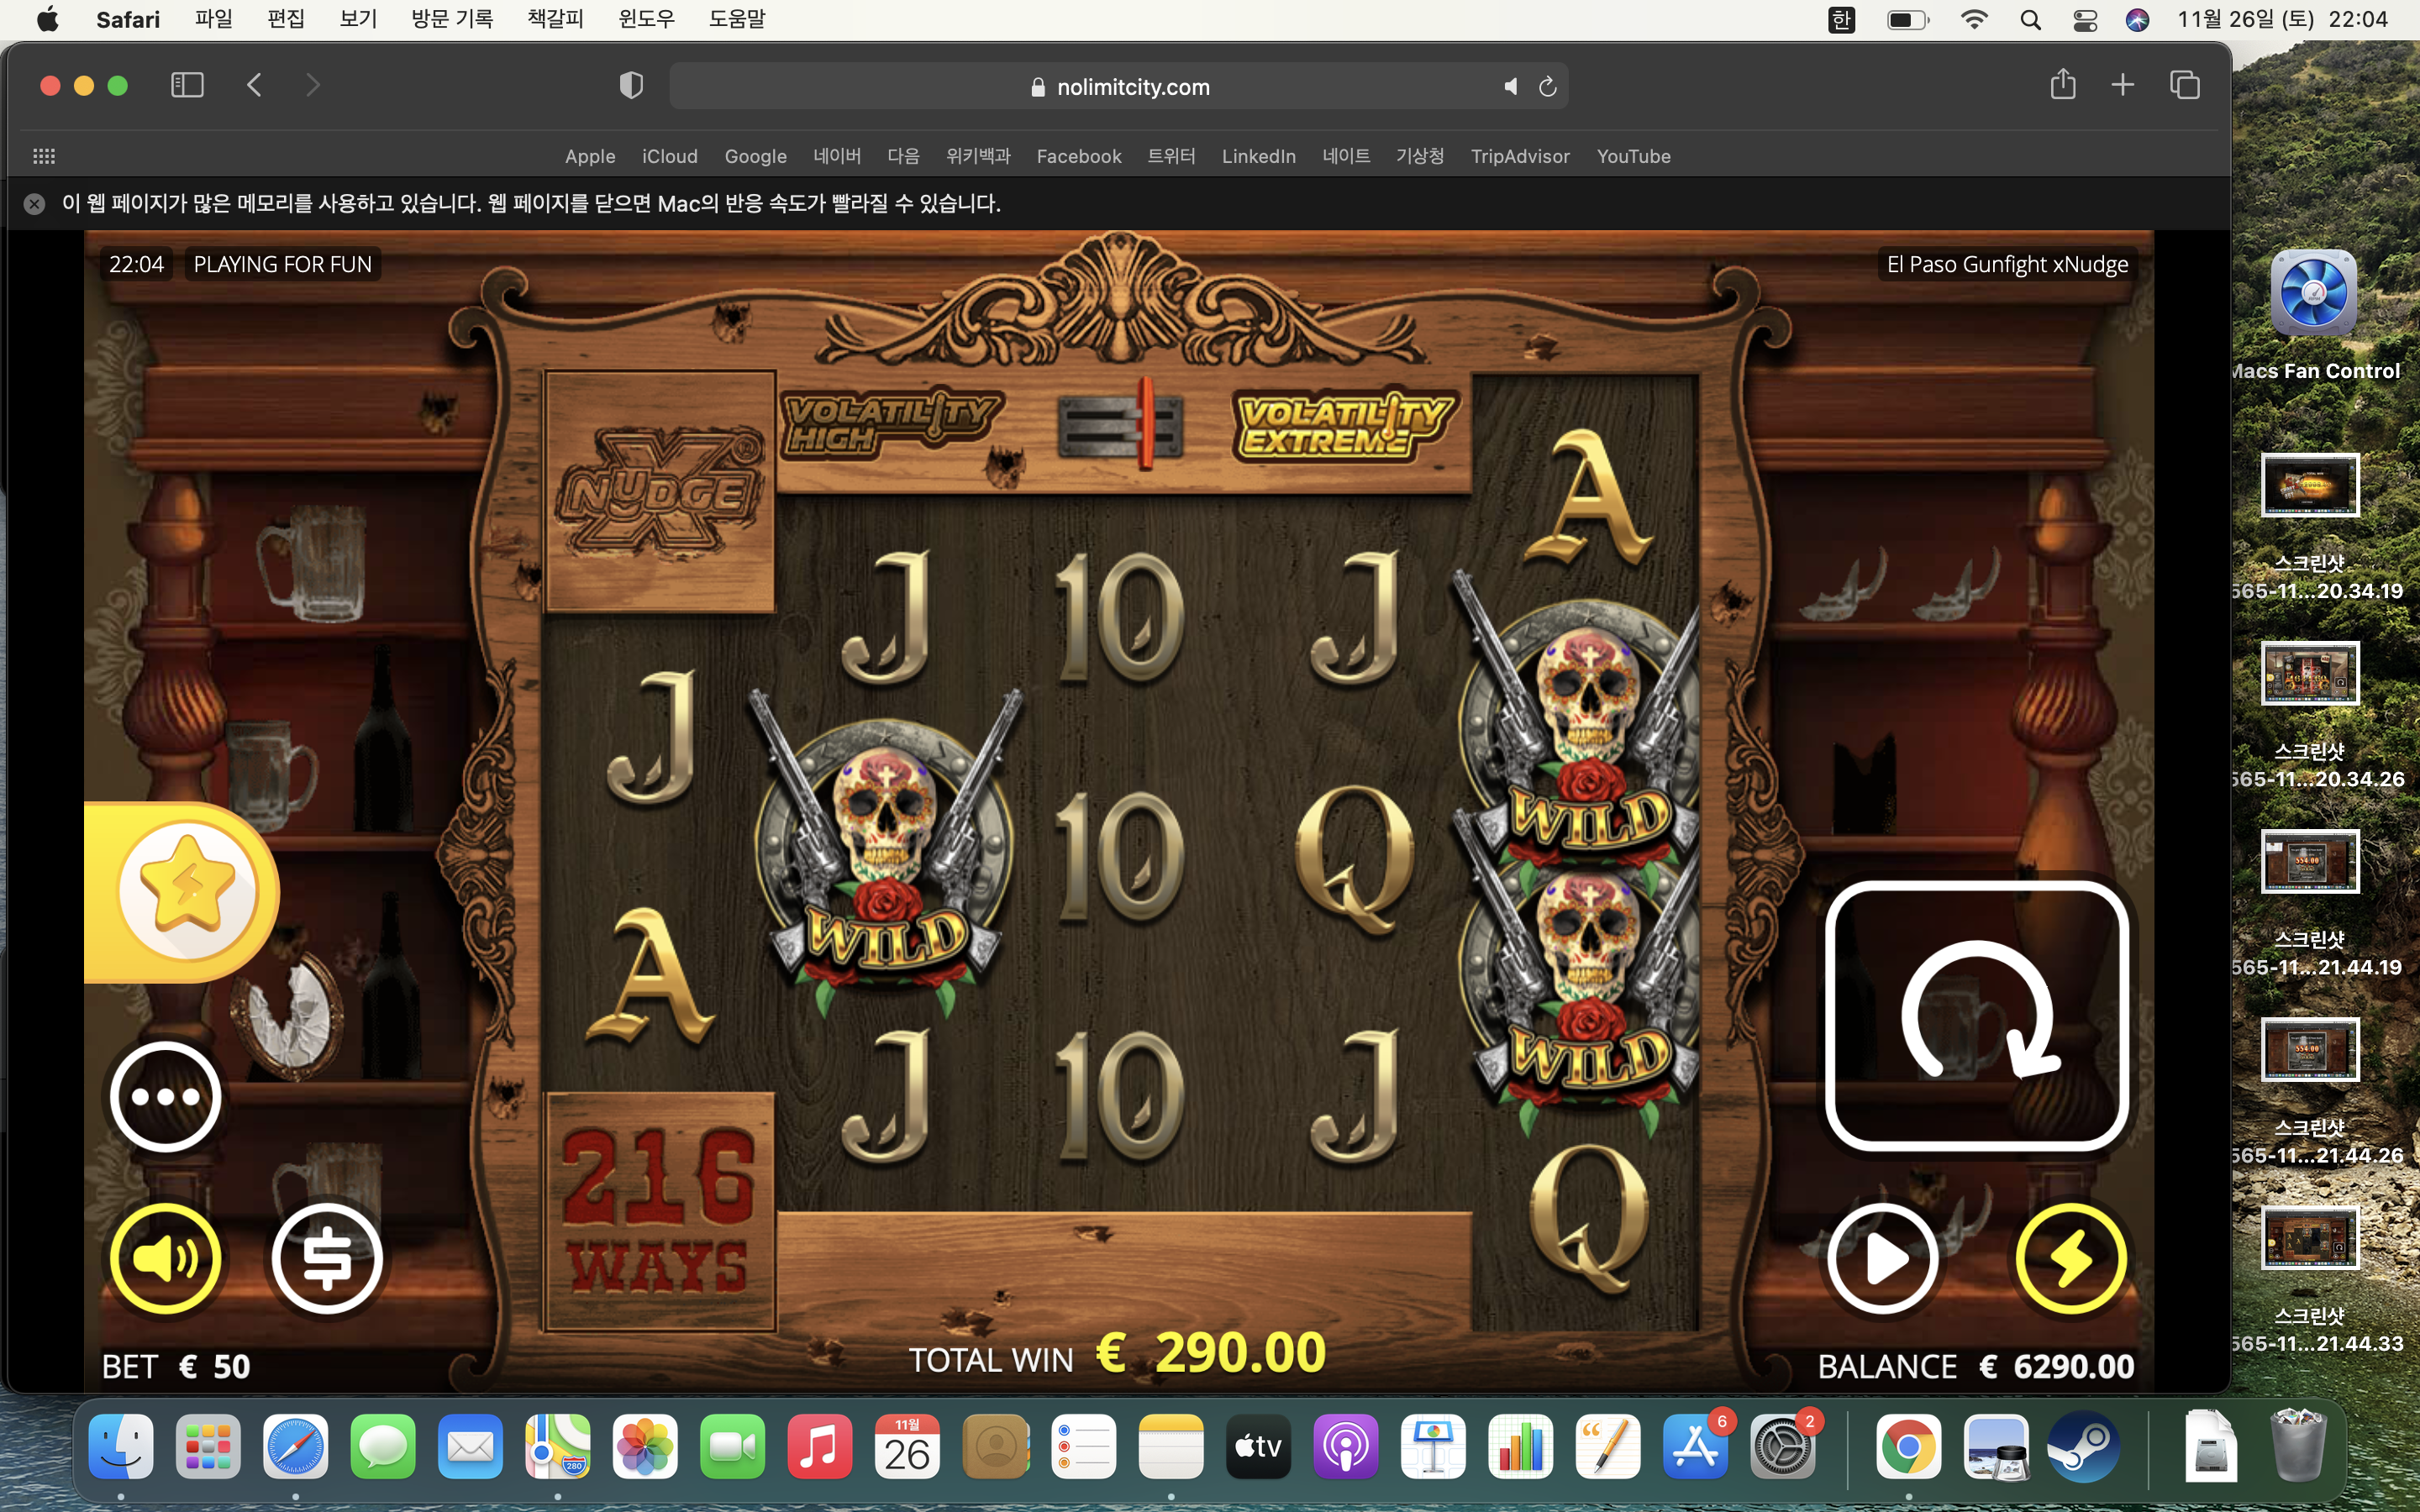The image size is (2420, 1512).
Task: Toggle the yellow lightning fast-spin button
Action: pos(2070,1258)
